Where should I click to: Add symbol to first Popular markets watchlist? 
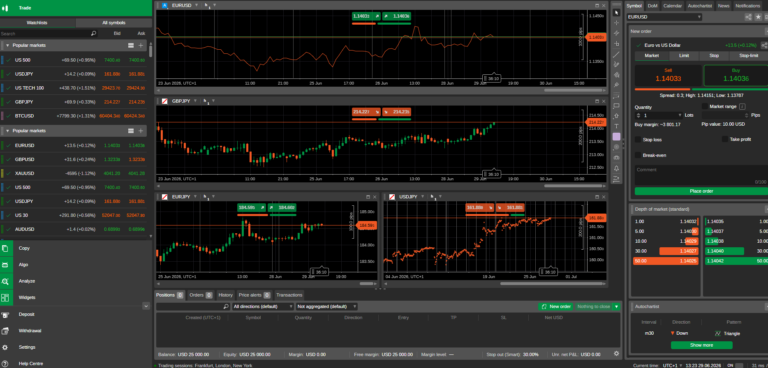tap(141, 45)
